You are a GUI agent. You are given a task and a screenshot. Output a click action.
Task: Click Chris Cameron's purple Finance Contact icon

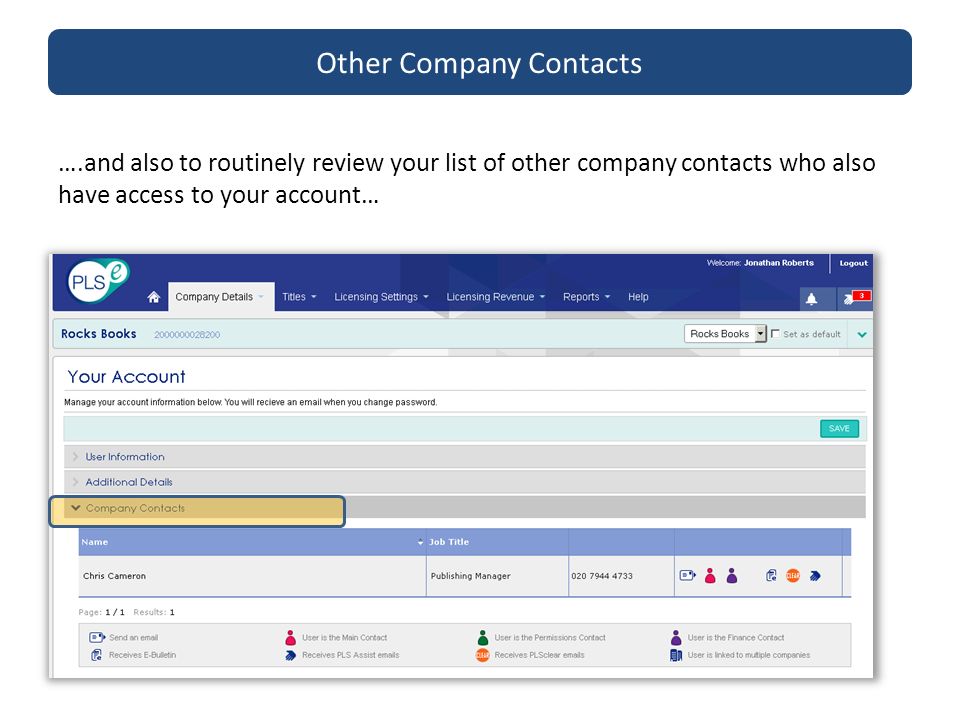732,576
